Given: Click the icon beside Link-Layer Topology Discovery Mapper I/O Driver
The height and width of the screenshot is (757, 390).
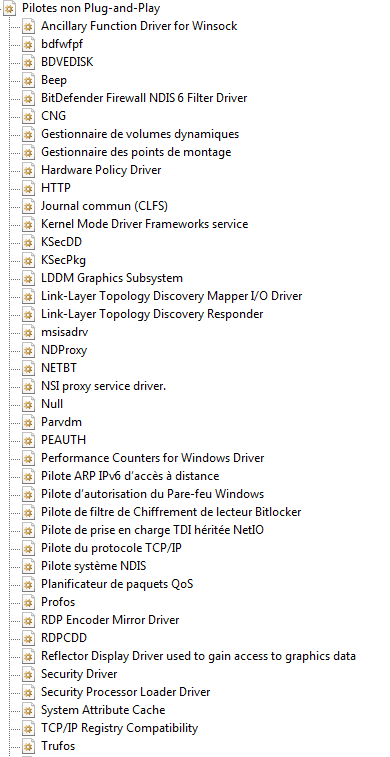Looking at the screenshot, I should coord(28,296).
